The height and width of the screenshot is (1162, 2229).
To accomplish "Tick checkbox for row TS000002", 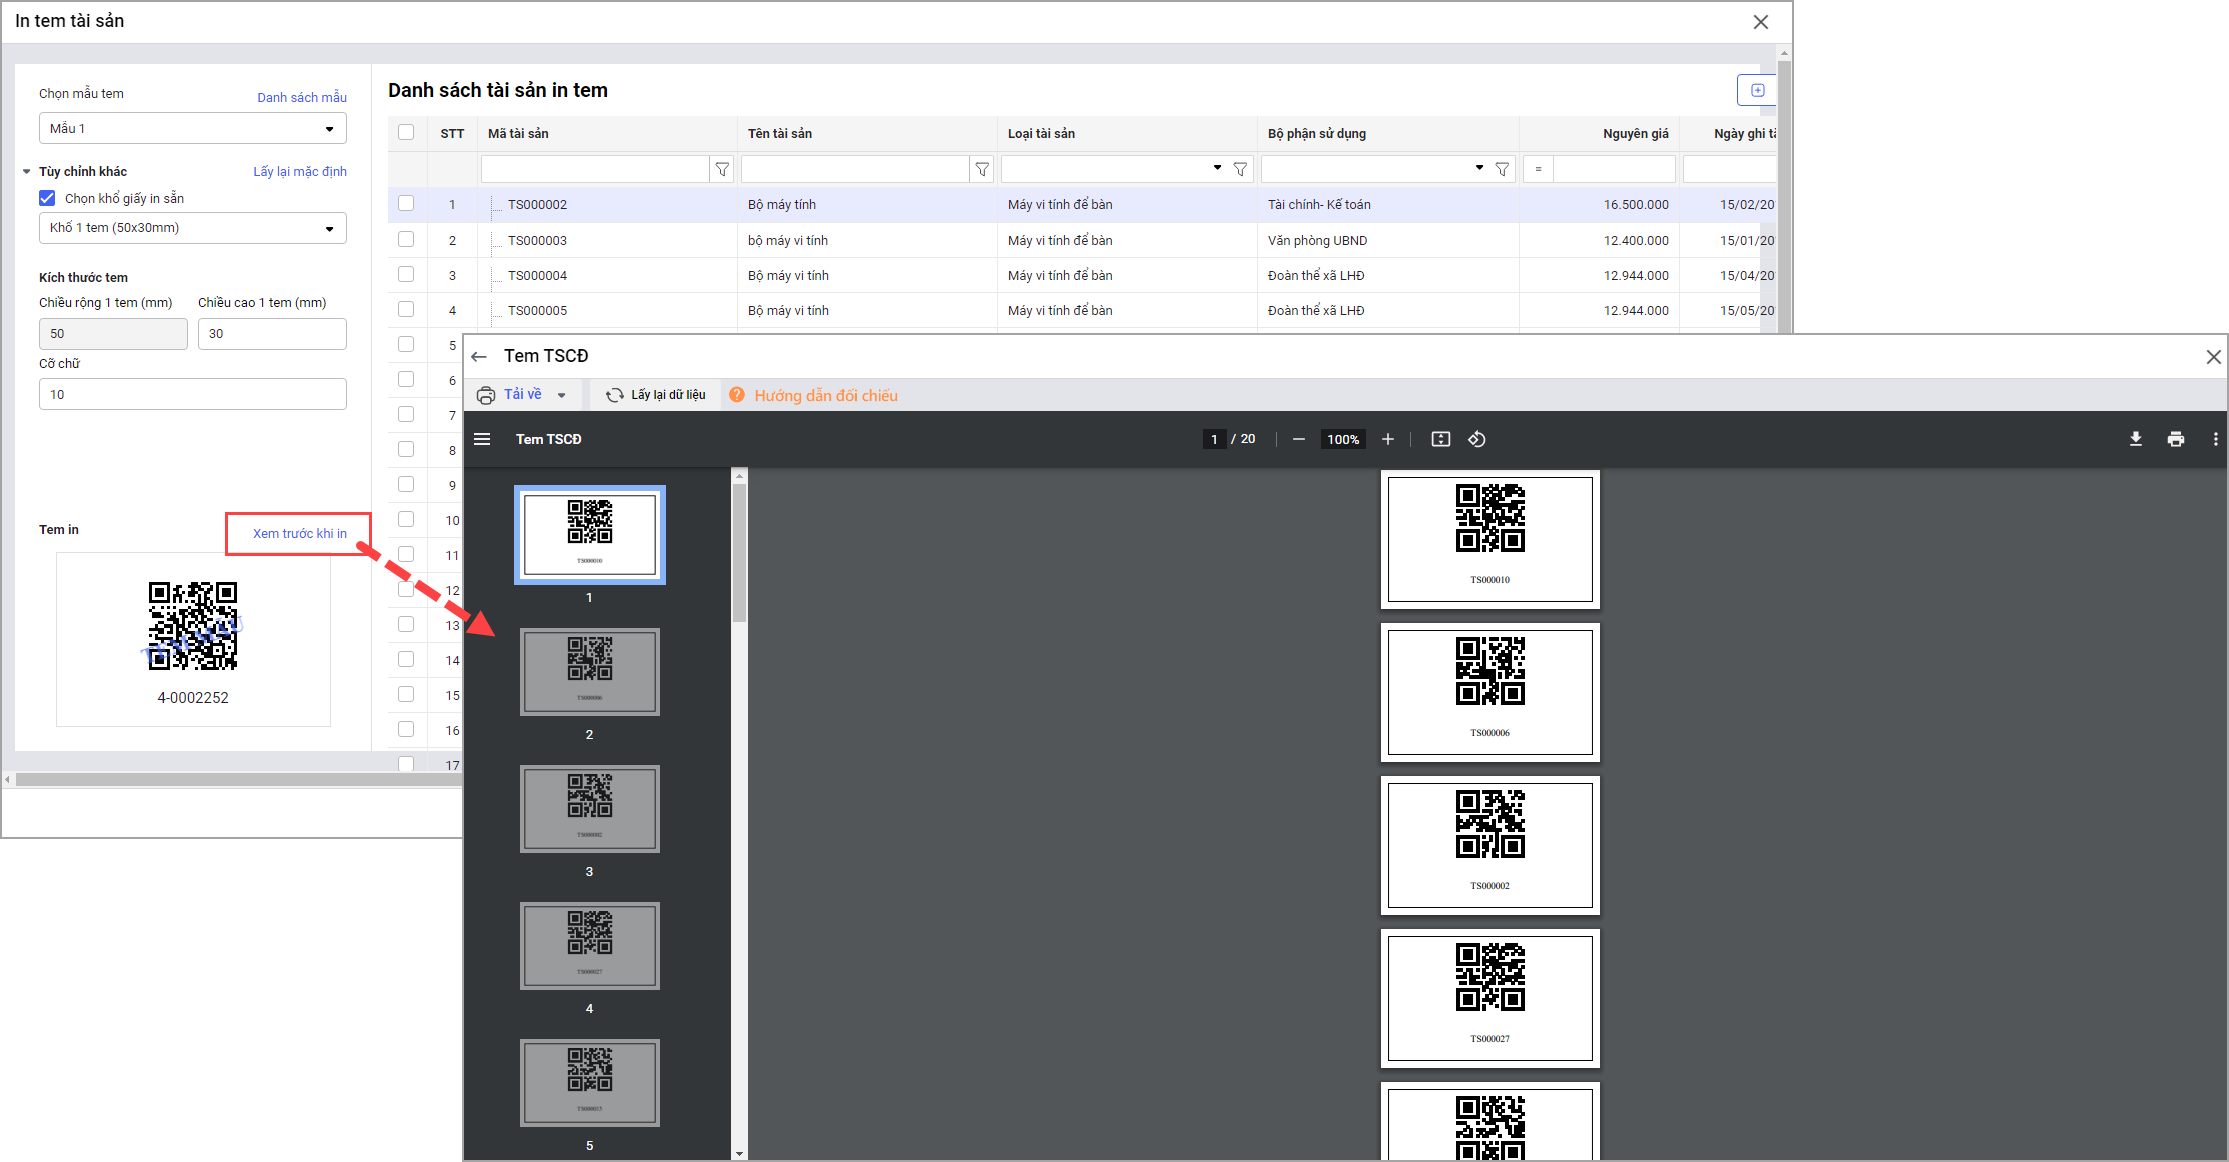I will pyautogui.click(x=406, y=204).
